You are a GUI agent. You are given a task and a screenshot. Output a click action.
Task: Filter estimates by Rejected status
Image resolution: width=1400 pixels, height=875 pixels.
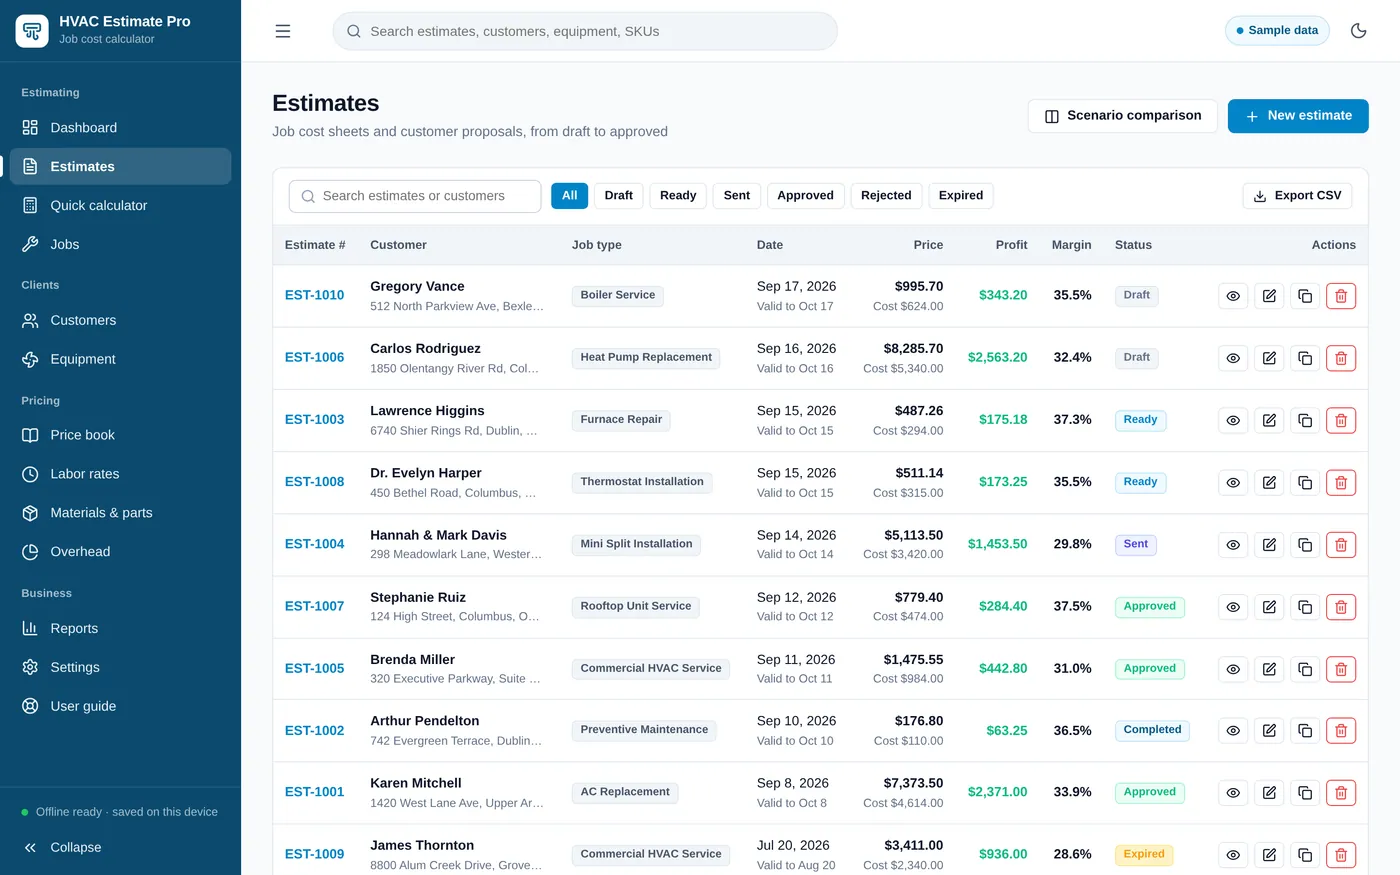886,196
